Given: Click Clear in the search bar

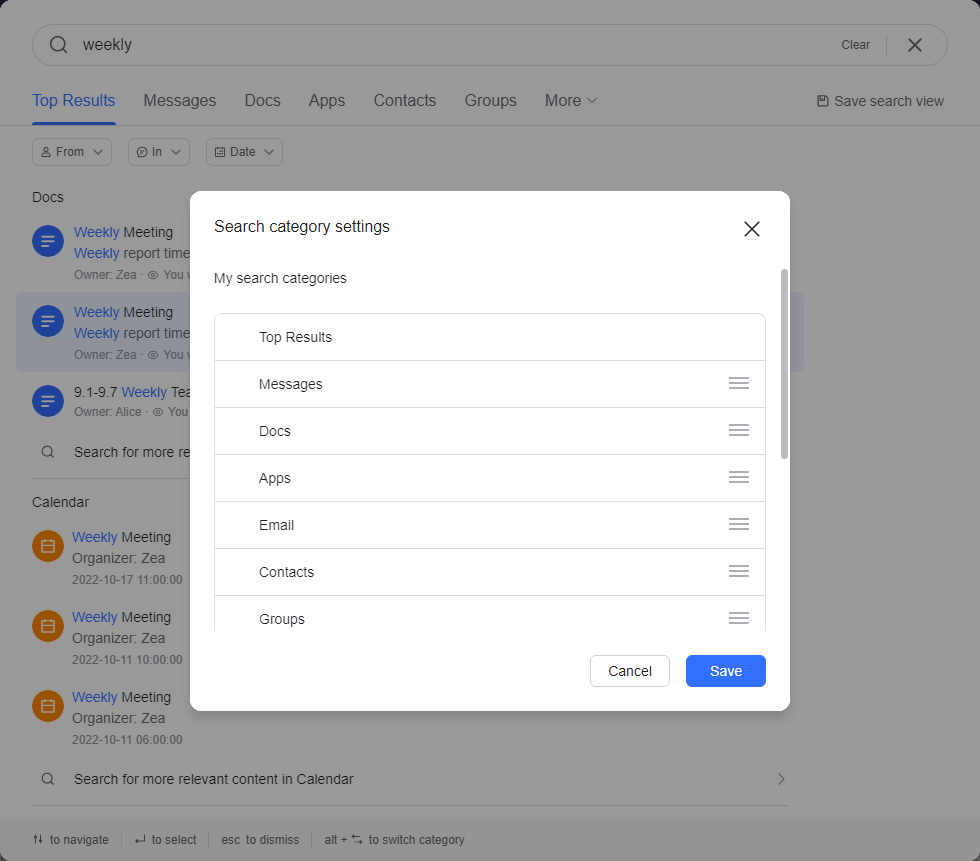Looking at the screenshot, I should (855, 45).
